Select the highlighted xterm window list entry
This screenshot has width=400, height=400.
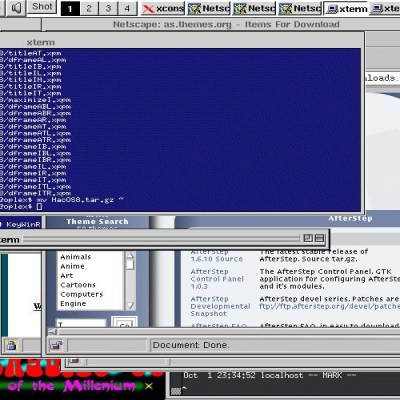coord(346,9)
